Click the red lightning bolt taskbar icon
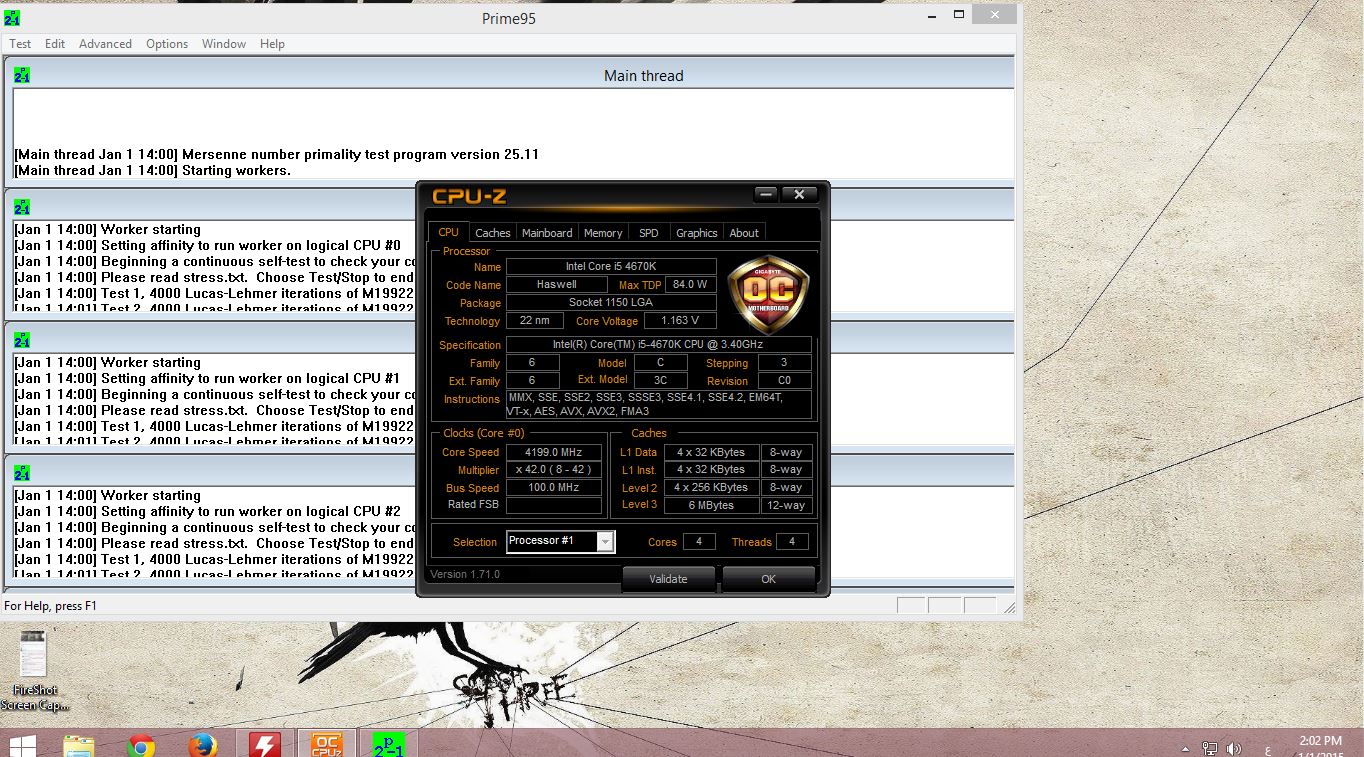 (264, 745)
